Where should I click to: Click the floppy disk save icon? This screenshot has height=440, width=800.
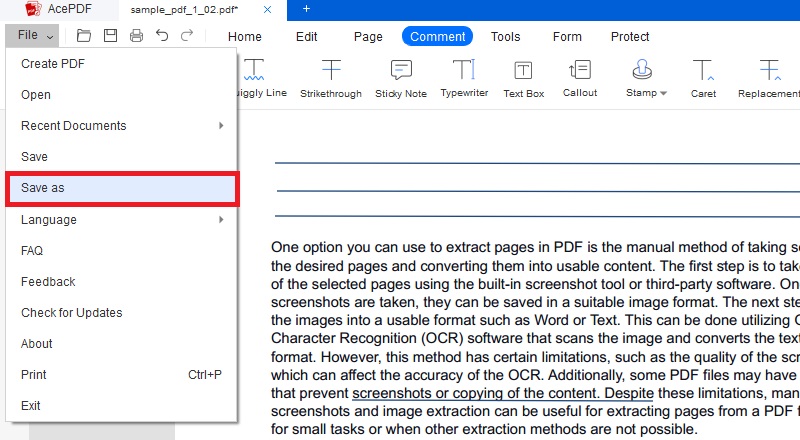click(x=110, y=36)
